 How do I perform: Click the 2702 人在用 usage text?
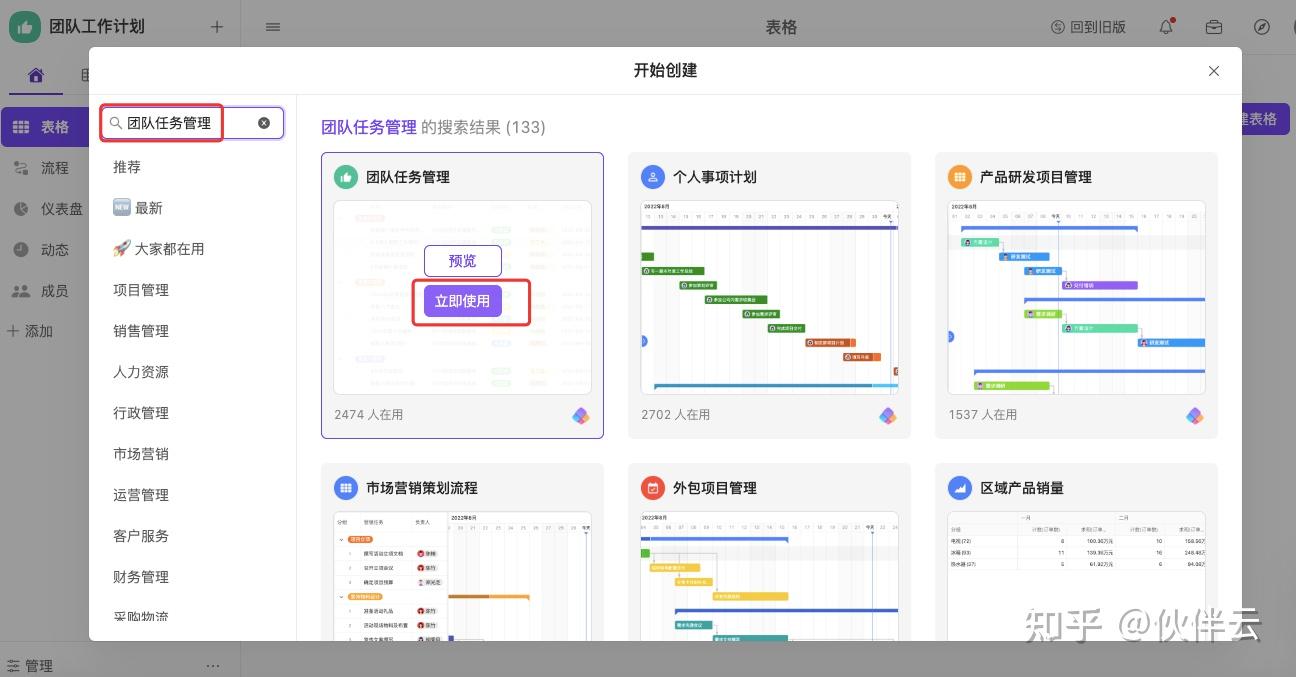[x=676, y=414]
